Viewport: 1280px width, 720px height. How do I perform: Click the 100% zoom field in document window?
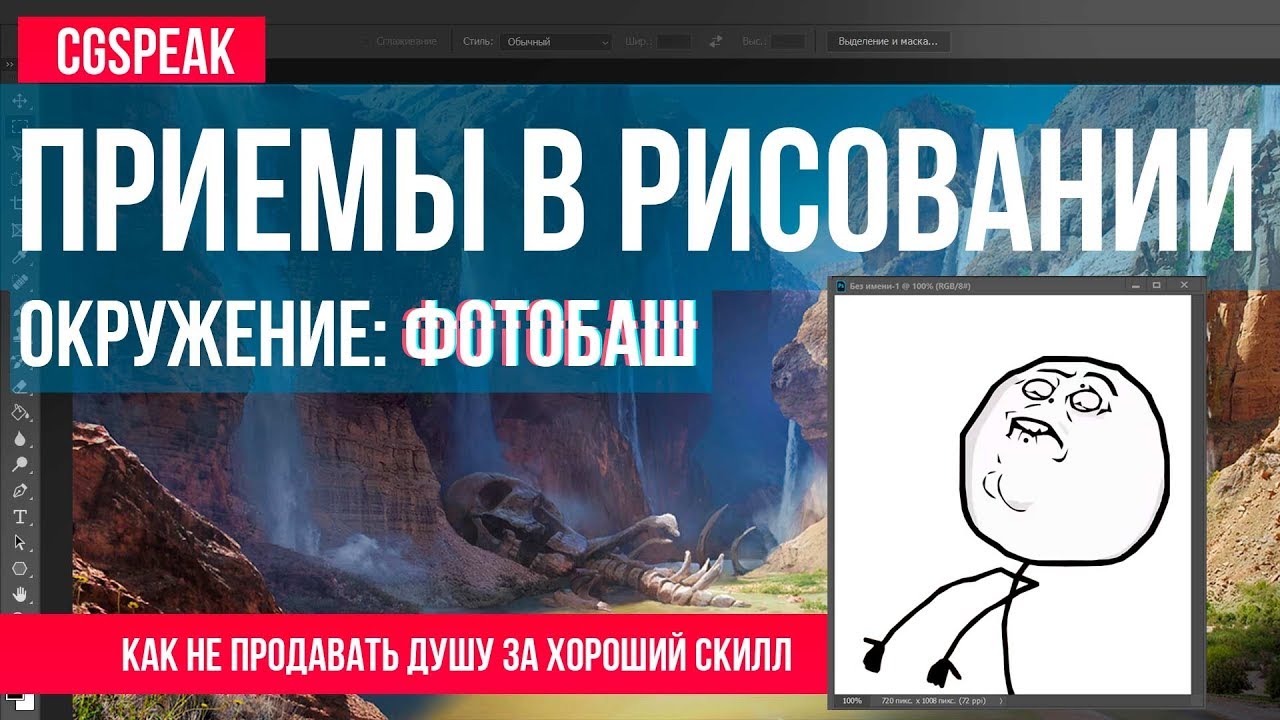point(852,701)
